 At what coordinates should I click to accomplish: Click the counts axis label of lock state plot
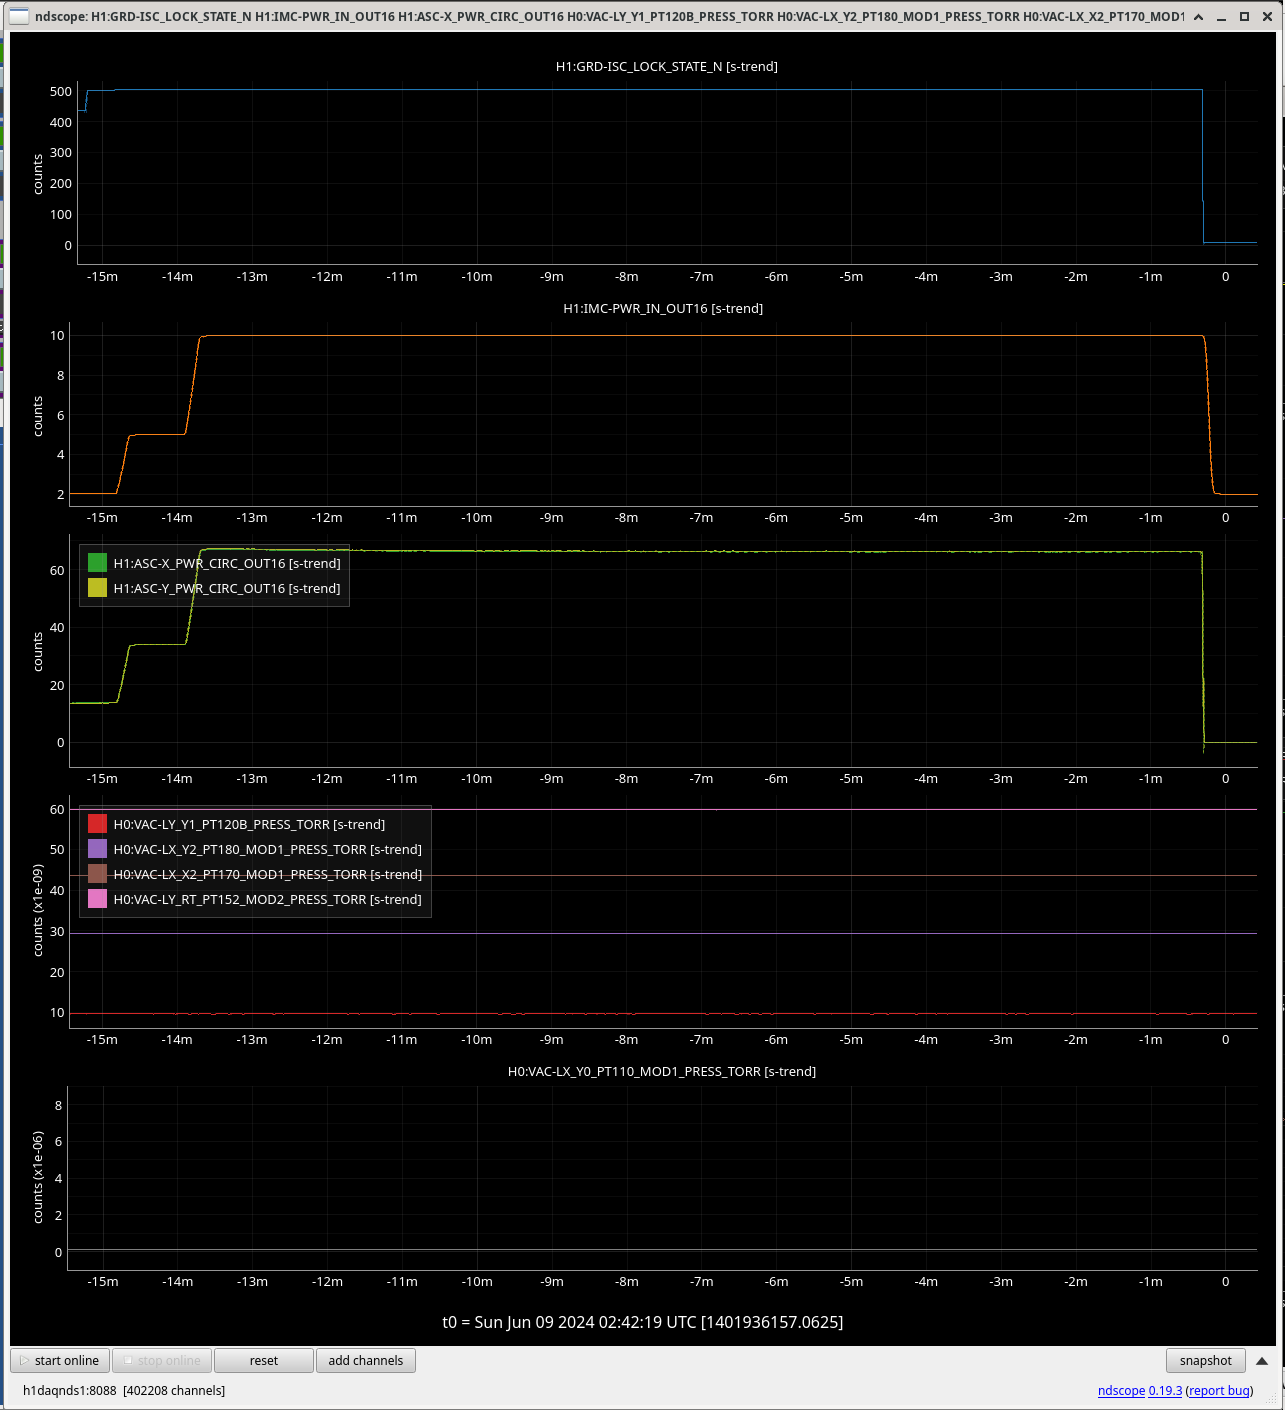38,174
